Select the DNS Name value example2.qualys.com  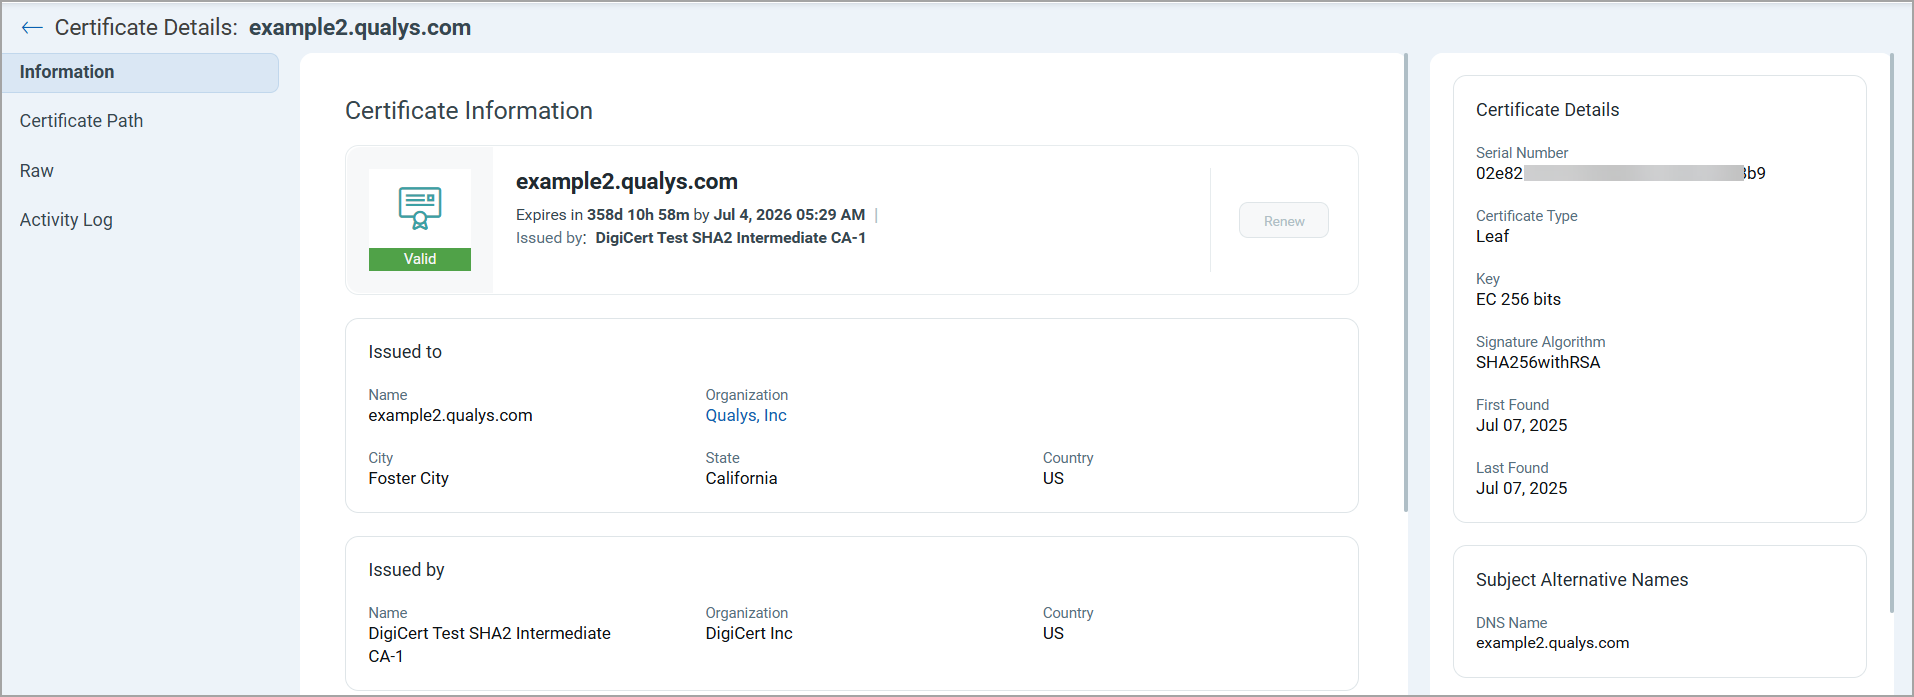point(1552,644)
